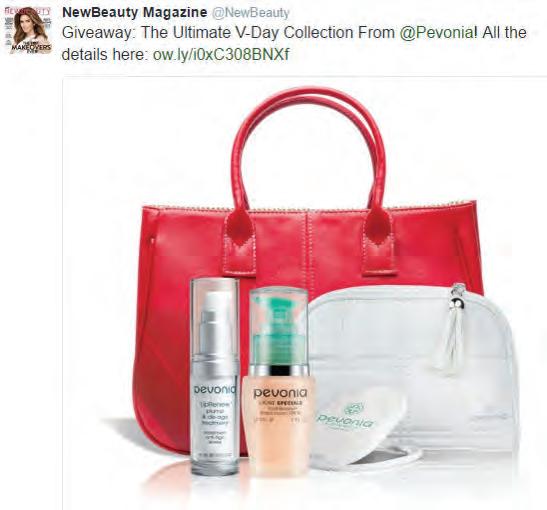Image resolution: width=547 pixels, height=510 pixels.
Task: Click the clear cap of the silver bottle
Action: tap(215, 316)
